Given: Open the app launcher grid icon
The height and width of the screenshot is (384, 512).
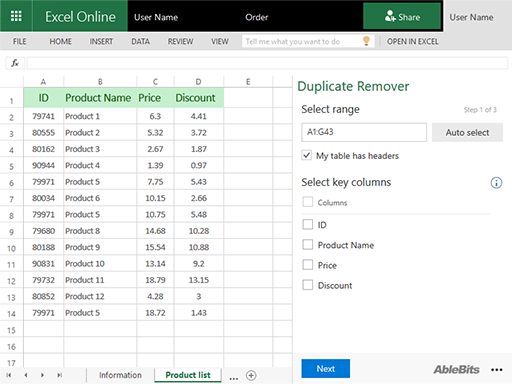Looking at the screenshot, I should pos(16,16).
